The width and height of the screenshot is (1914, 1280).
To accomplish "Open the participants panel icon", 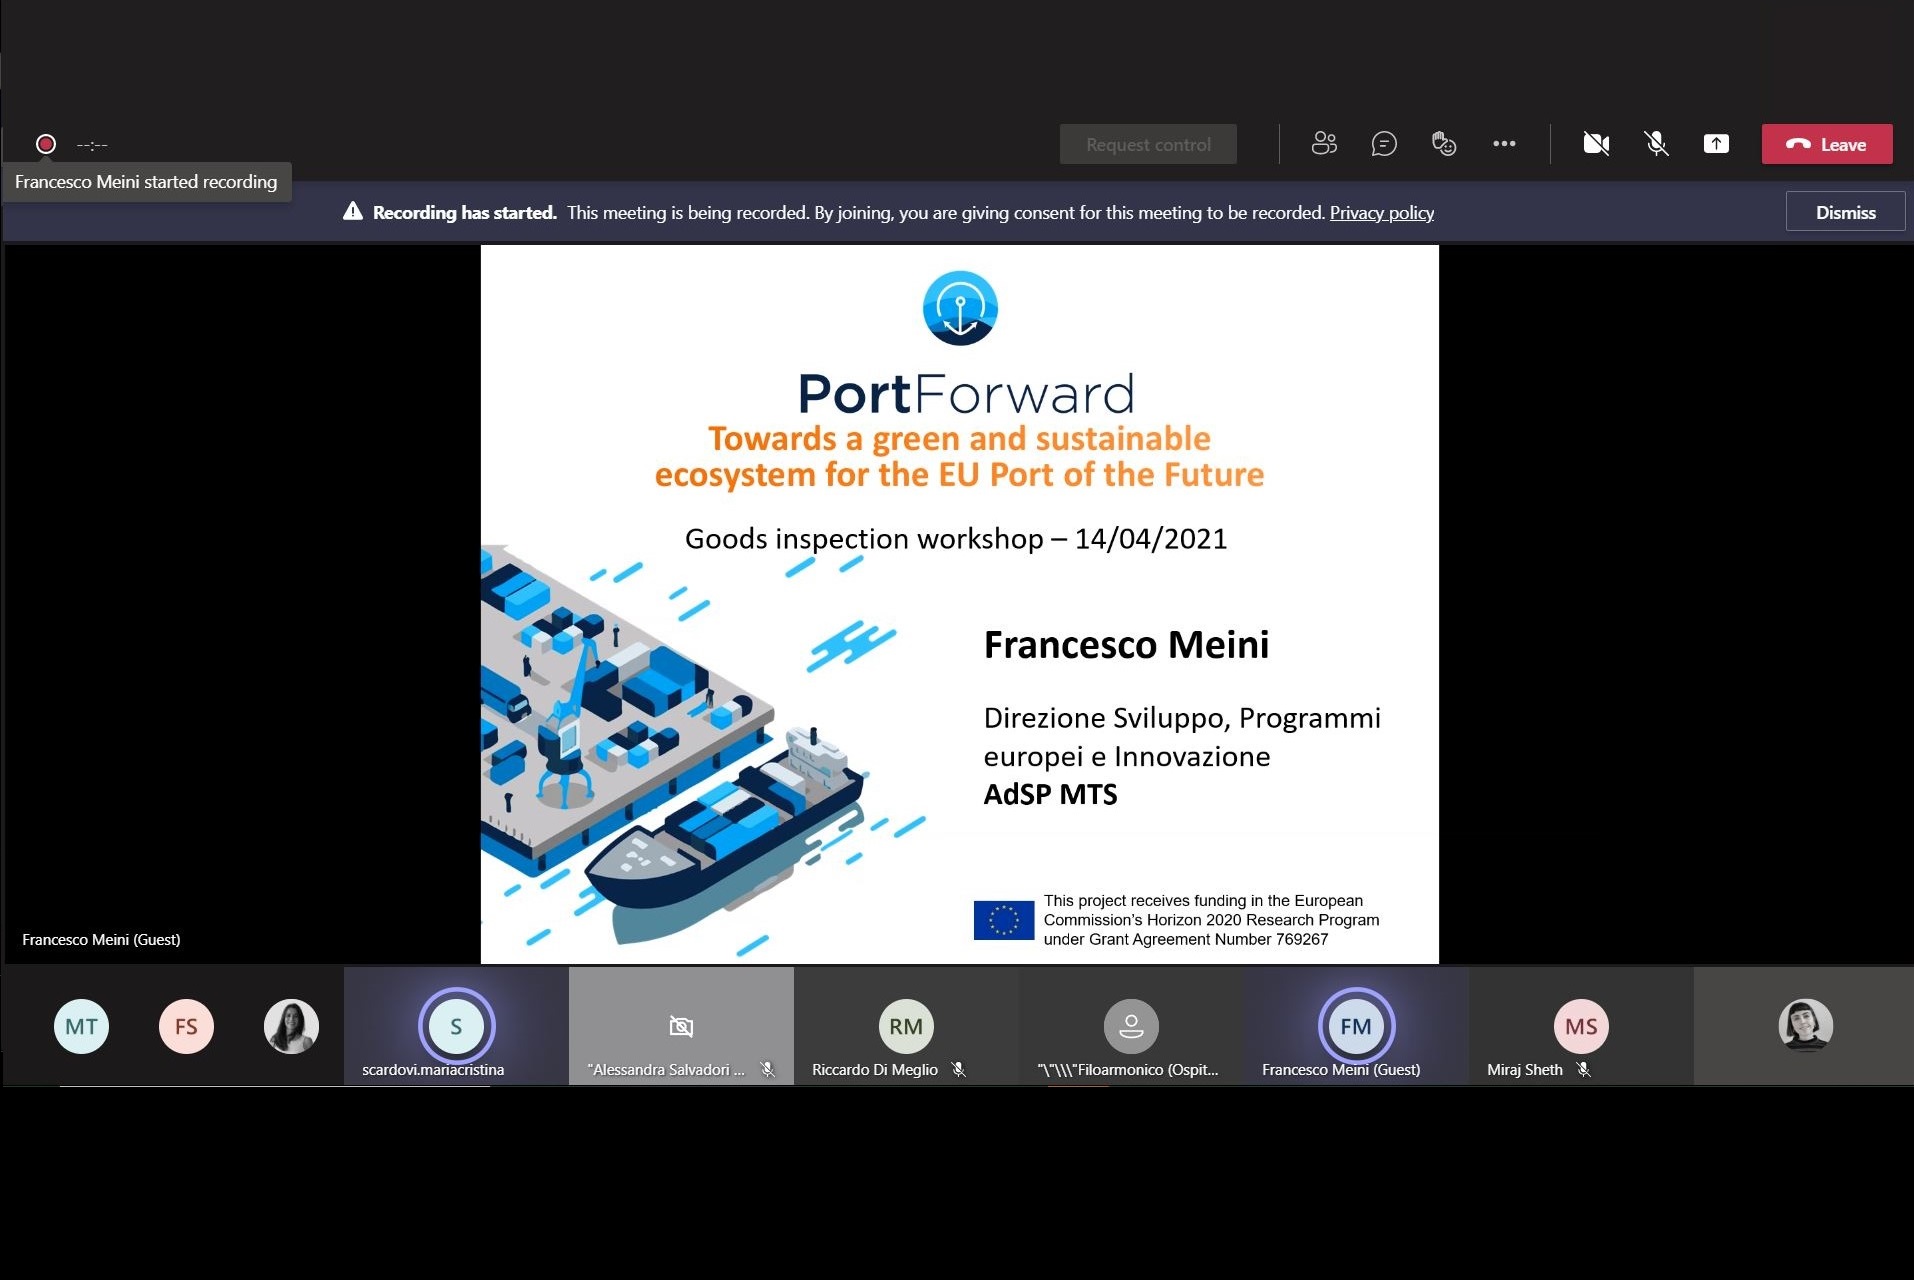I will [1324, 144].
